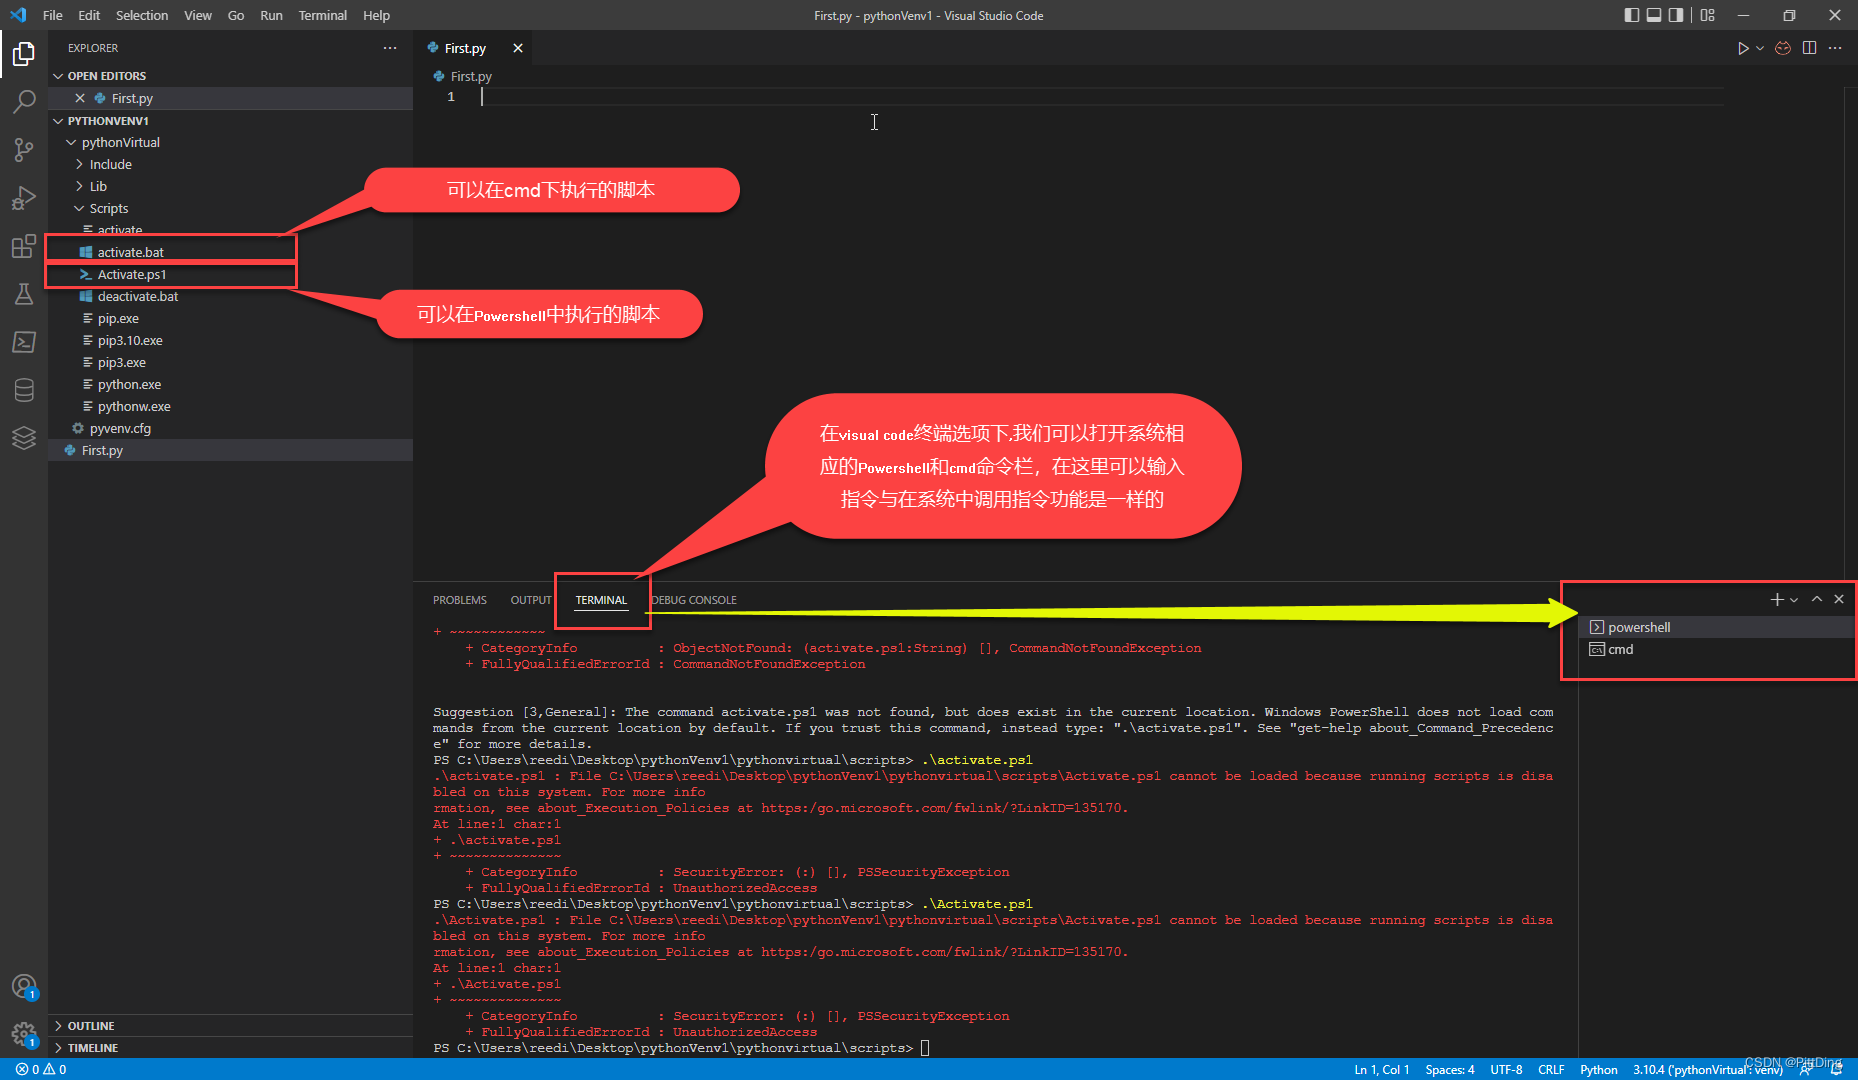Image resolution: width=1858 pixels, height=1080 pixels.
Task: Open Activate.ps1 in the explorer
Action: click(230, 274)
